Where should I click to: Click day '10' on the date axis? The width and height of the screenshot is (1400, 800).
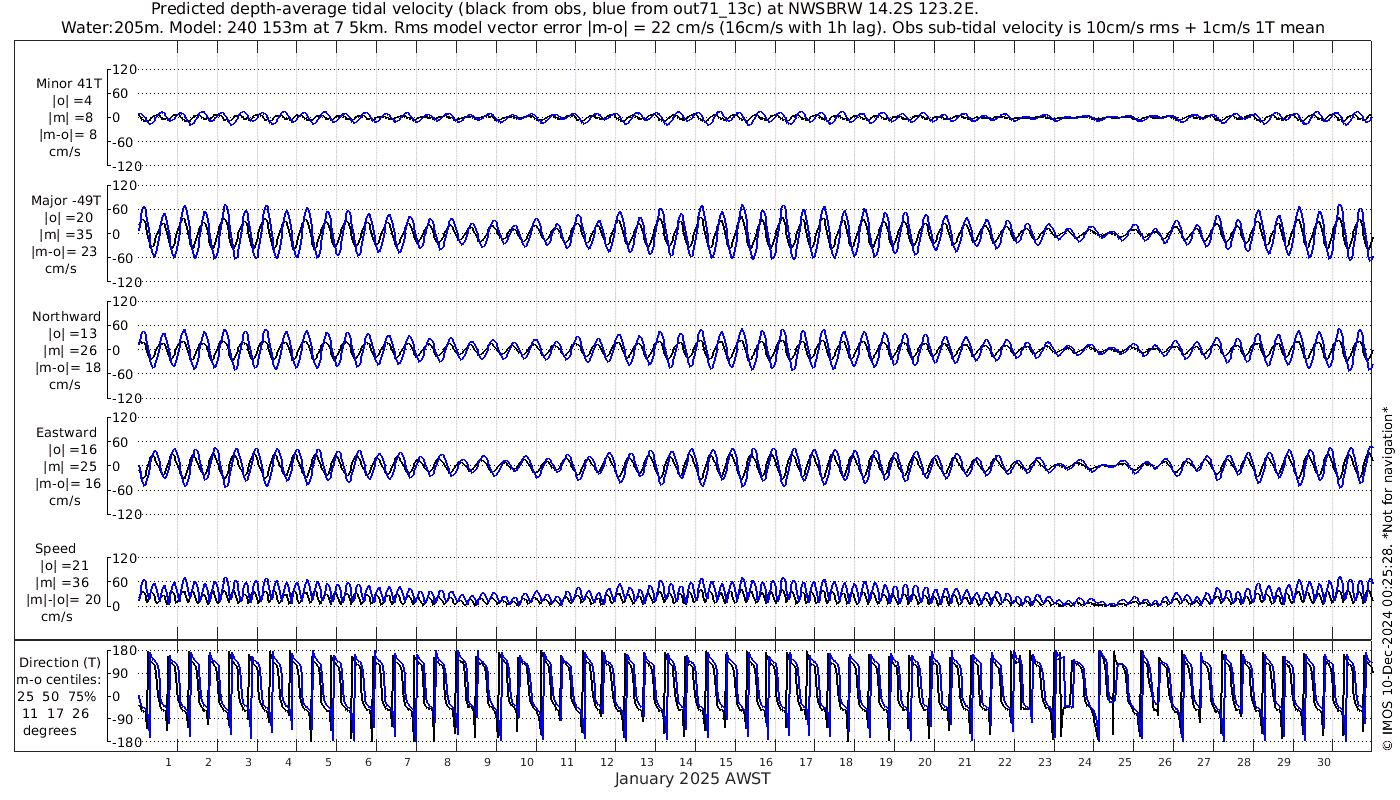(526, 762)
